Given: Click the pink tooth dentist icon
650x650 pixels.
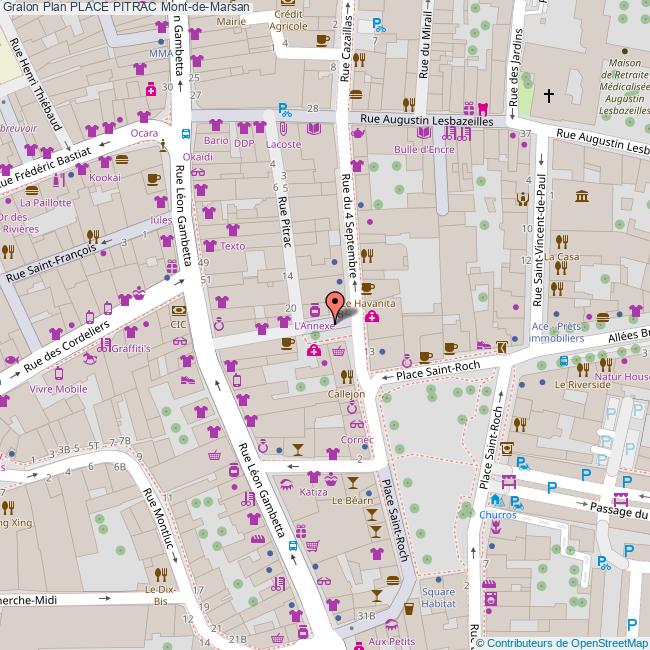Looking at the screenshot, I should (483, 109).
